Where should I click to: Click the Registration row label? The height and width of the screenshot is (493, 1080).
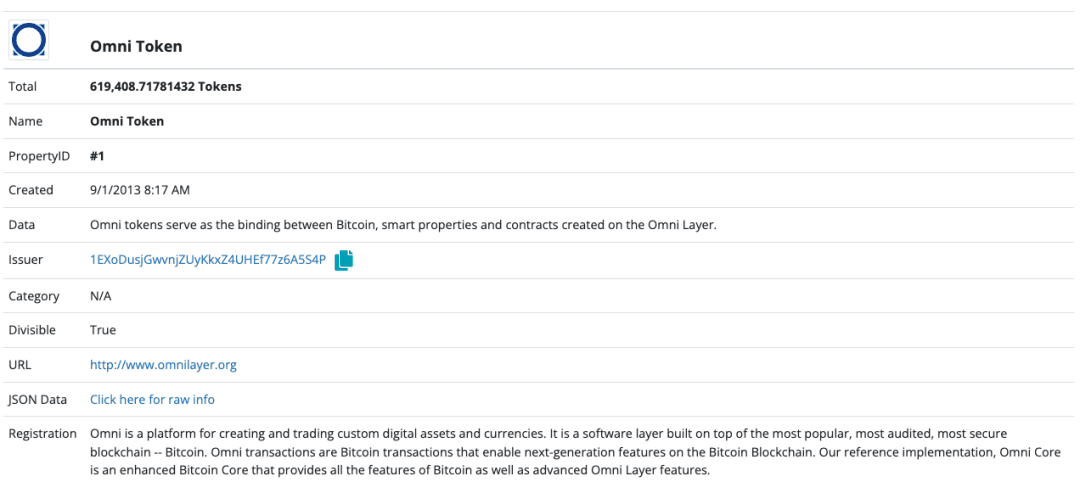(x=43, y=434)
